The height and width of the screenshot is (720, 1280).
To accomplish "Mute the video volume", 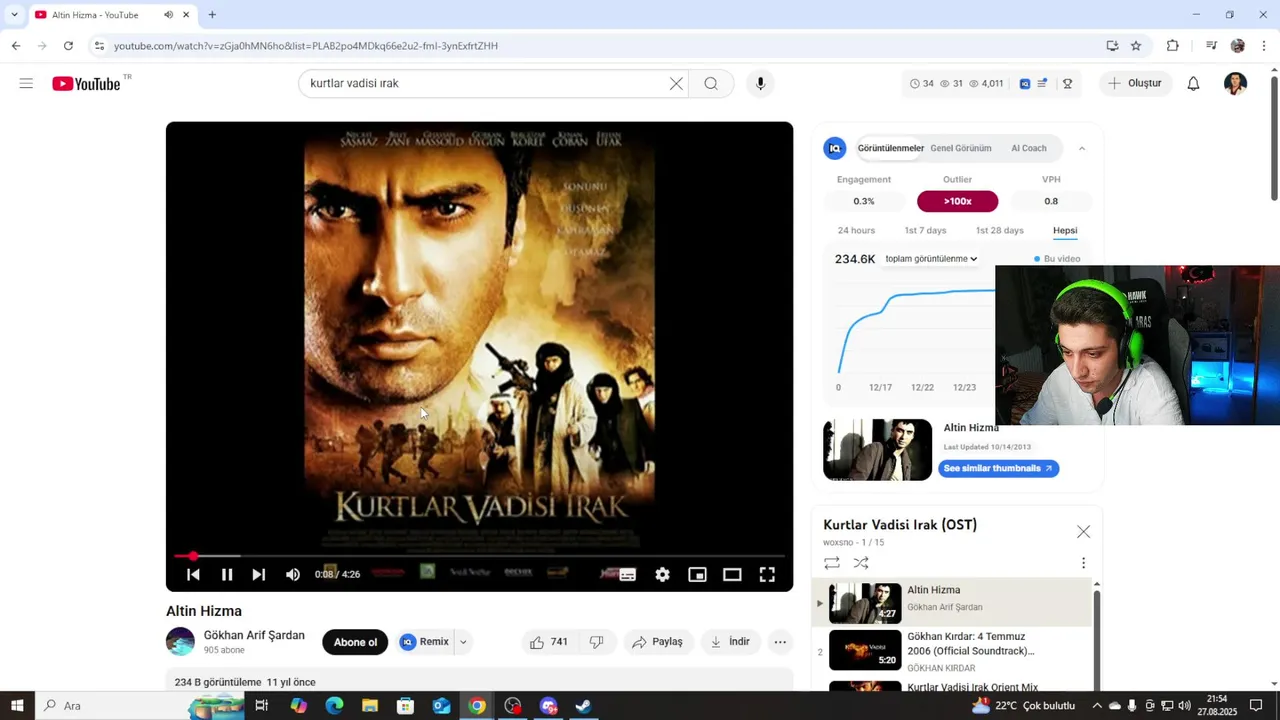I will 293,574.
